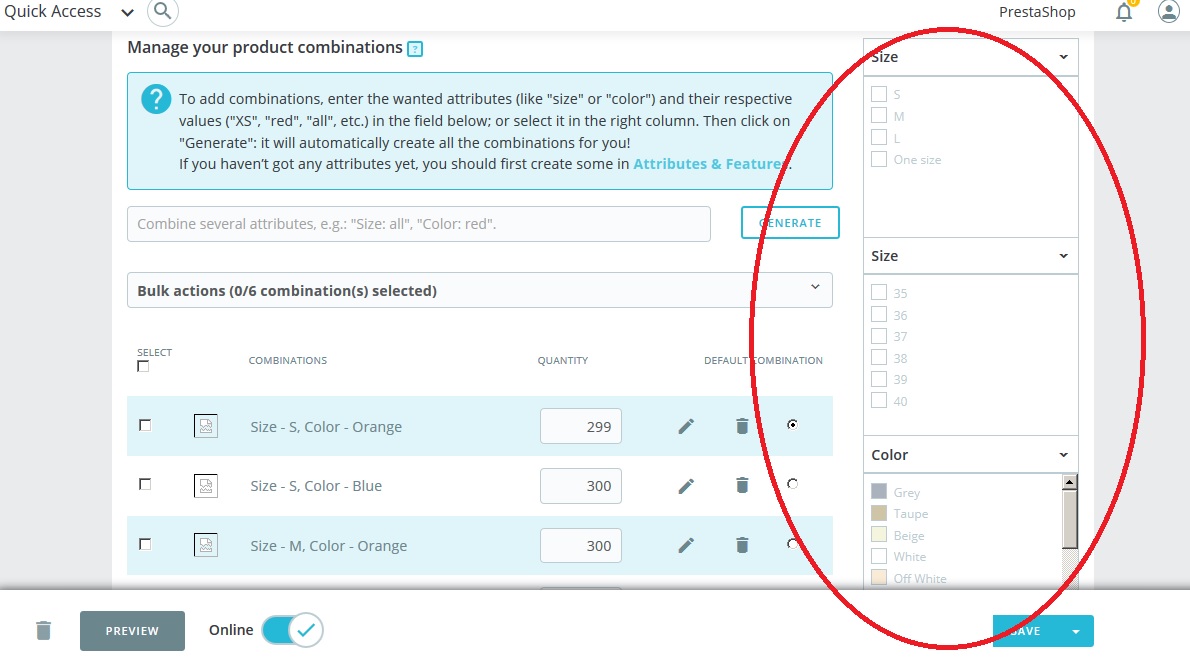Click the product trash icon in footer
Viewport: 1190px width, 662px height.
(43, 630)
